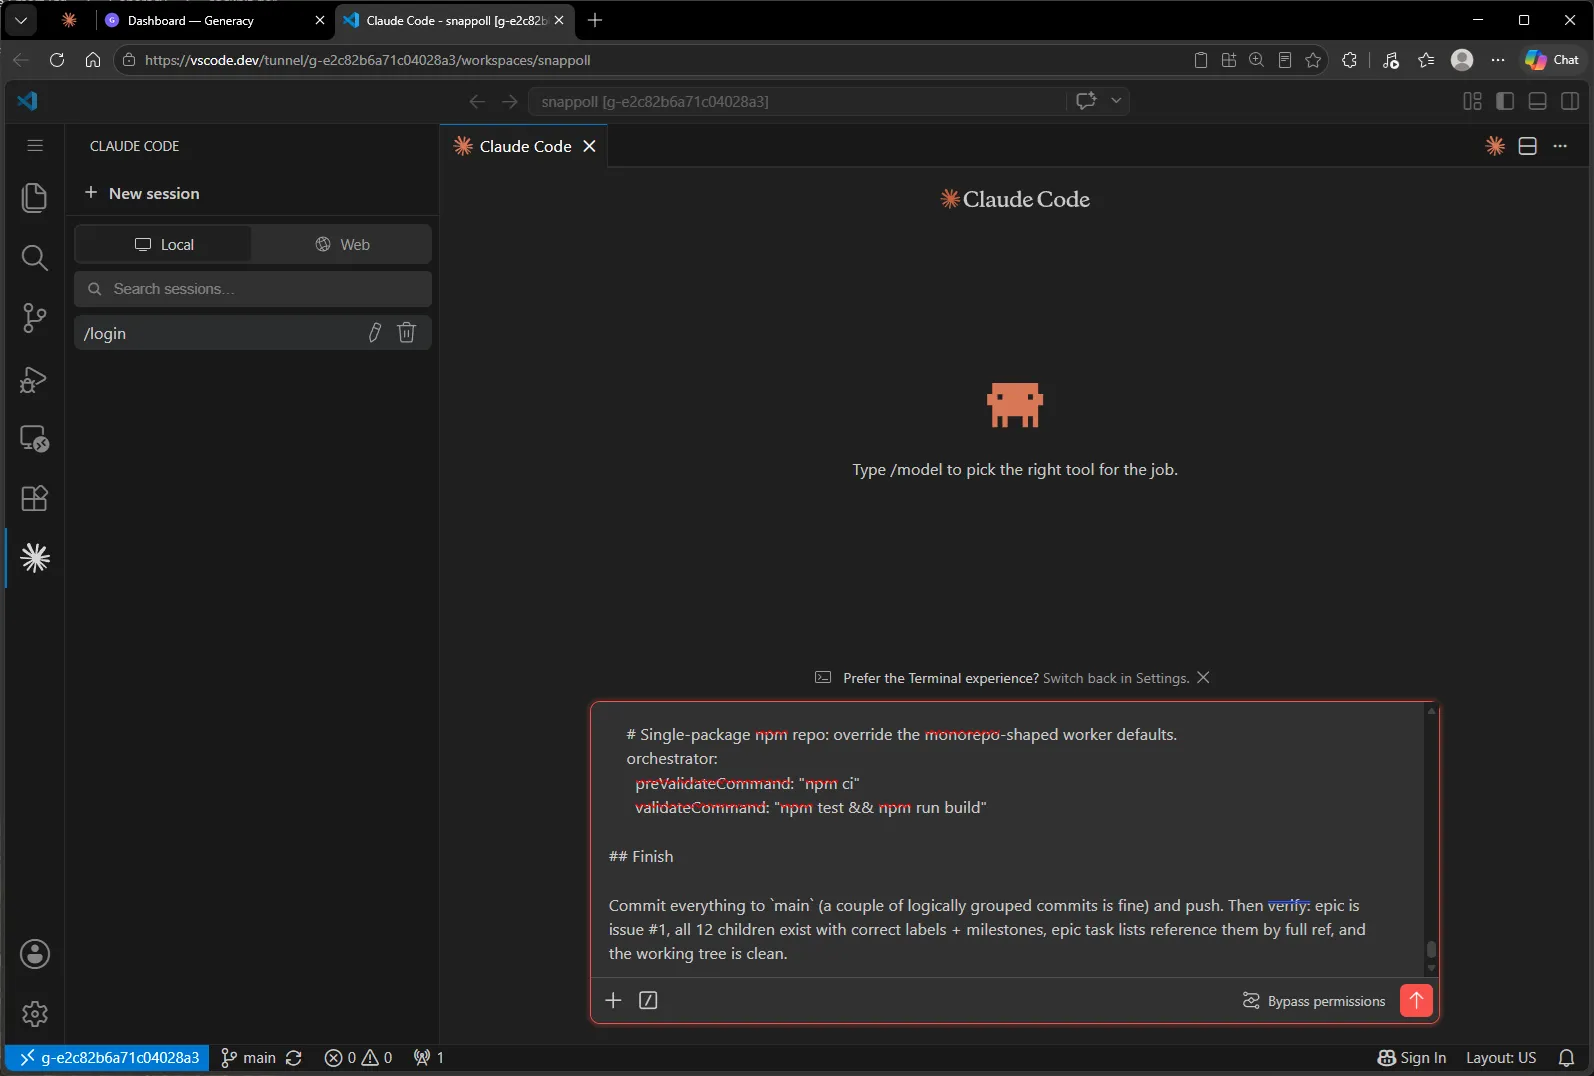Open the Search view in activity bar
Image resolution: width=1594 pixels, height=1076 pixels.
pyautogui.click(x=34, y=258)
